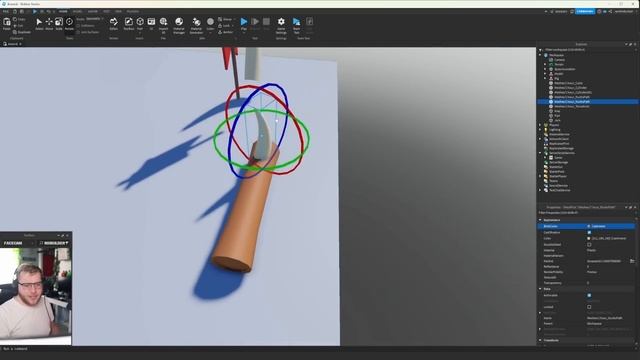Click the Stop button in Test group

[x=266, y=24]
